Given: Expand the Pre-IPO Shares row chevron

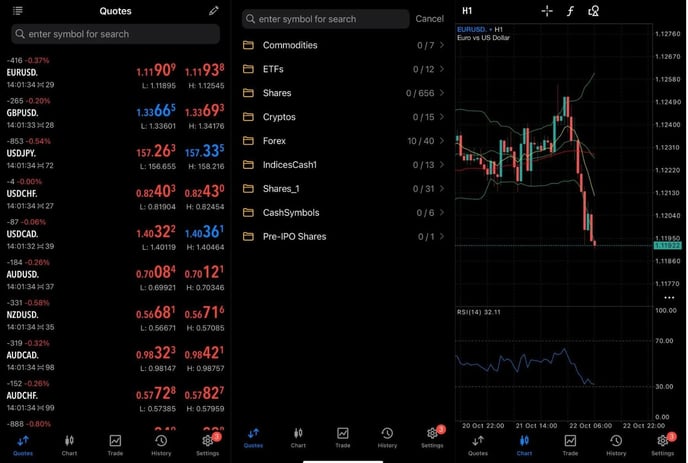Looking at the screenshot, I should (x=441, y=237).
